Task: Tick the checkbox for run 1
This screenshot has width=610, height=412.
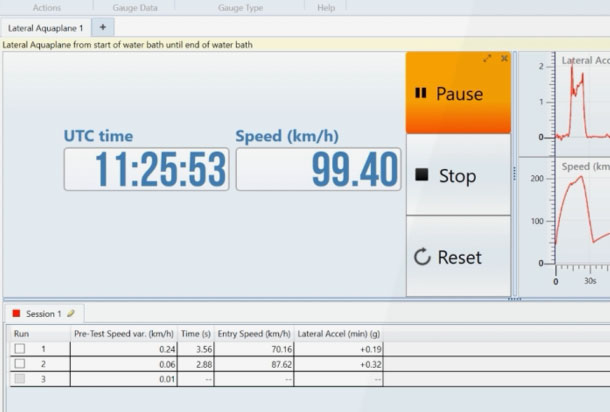Action: pyautogui.click(x=18, y=349)
